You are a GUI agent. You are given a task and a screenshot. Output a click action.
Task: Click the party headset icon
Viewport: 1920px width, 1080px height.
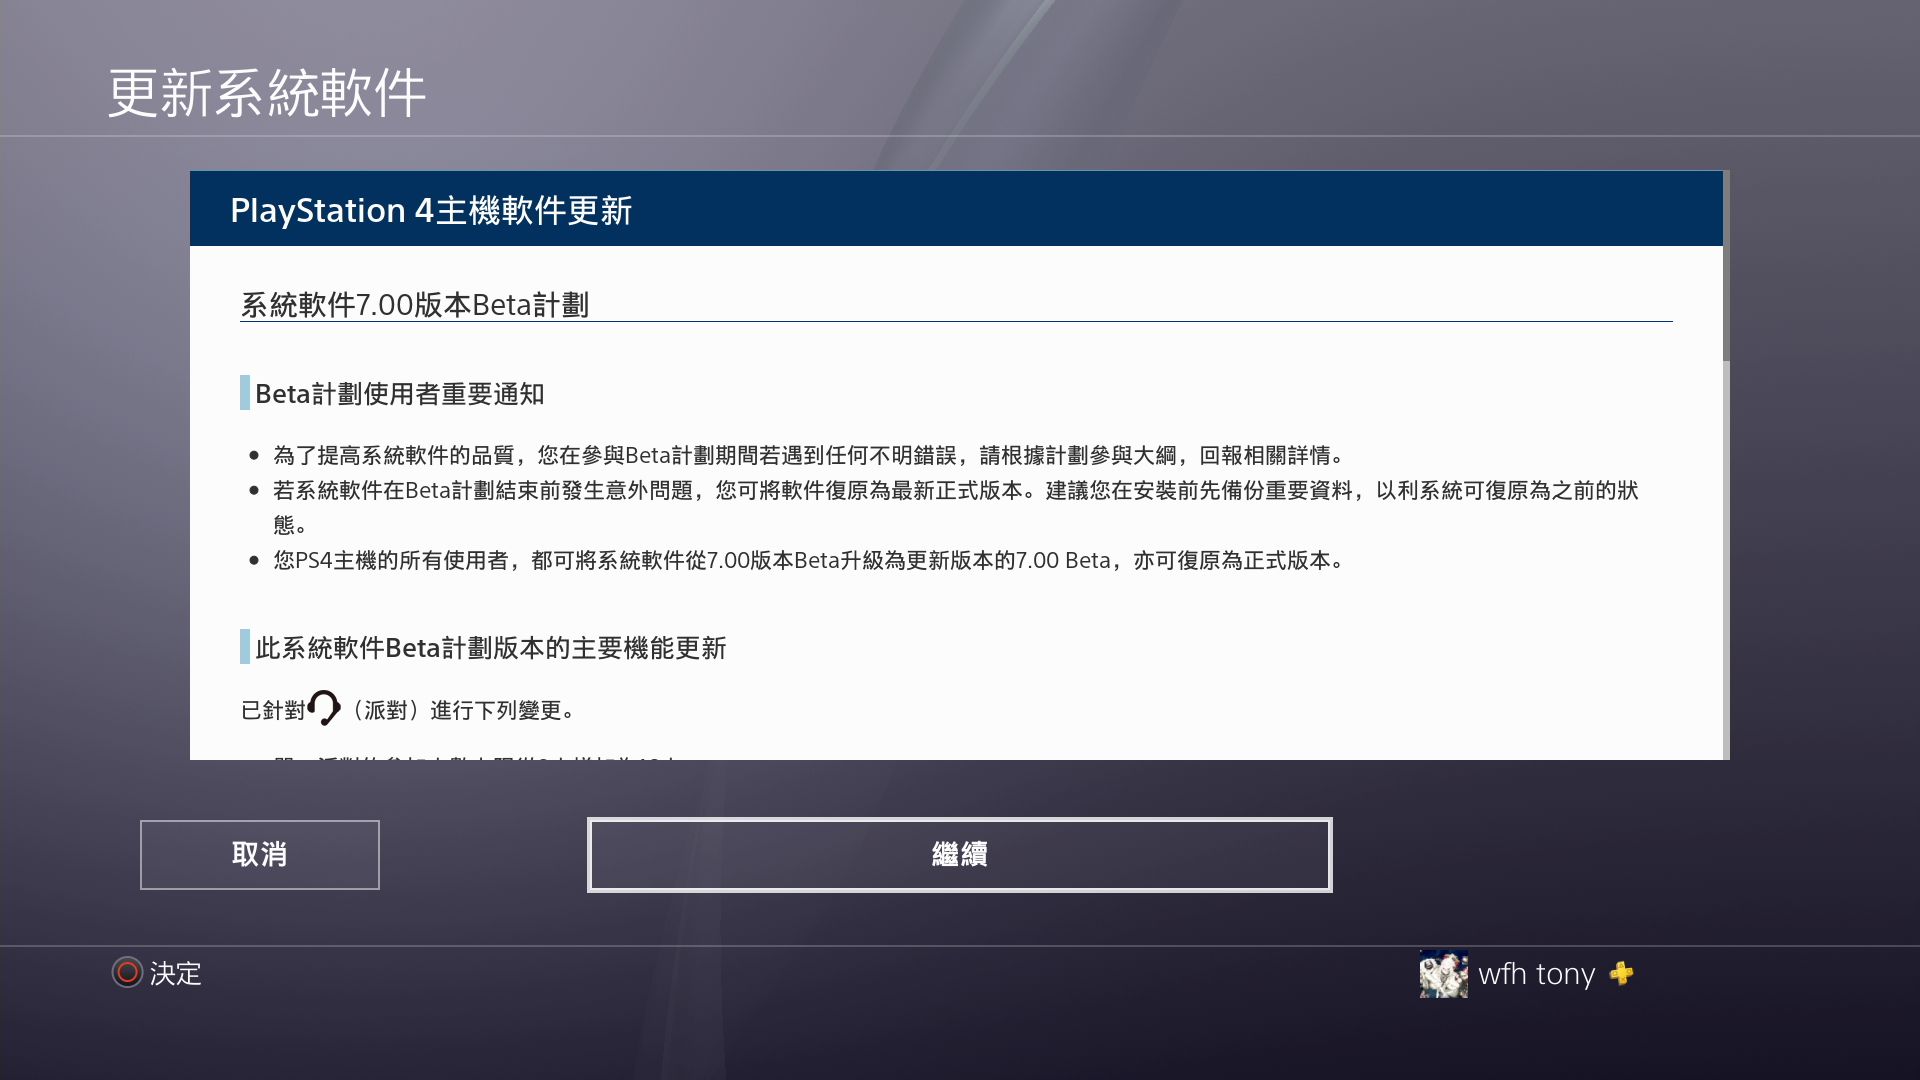point(324,708)
